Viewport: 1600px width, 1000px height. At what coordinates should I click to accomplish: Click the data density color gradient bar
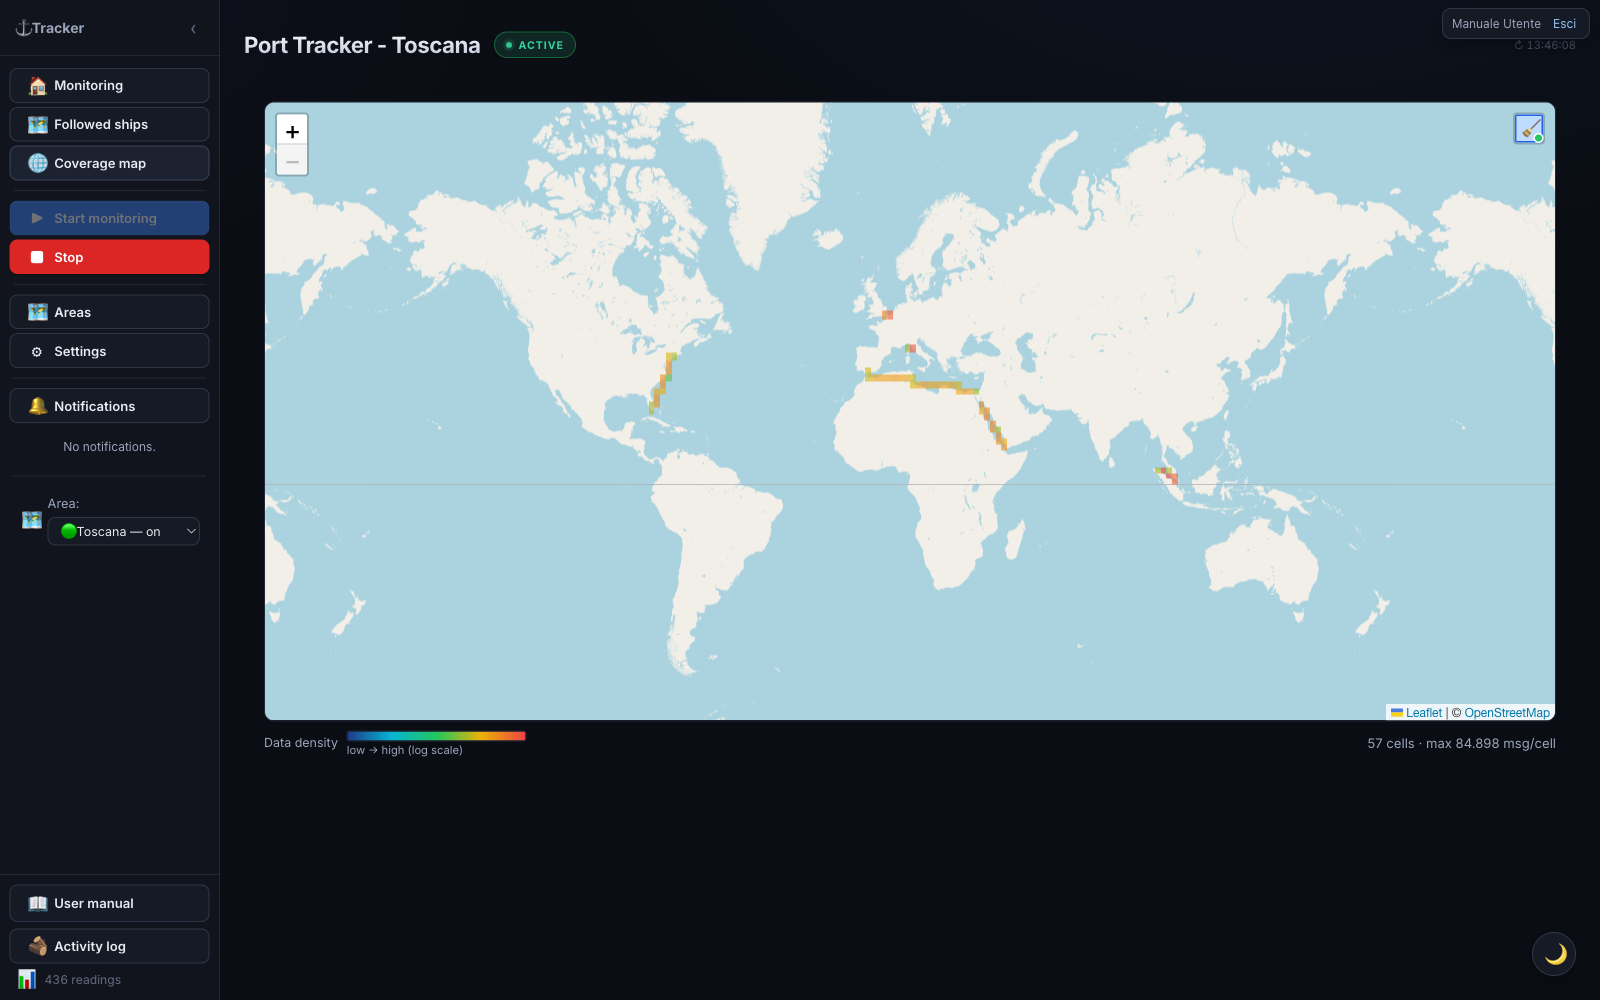pos(436,736)
